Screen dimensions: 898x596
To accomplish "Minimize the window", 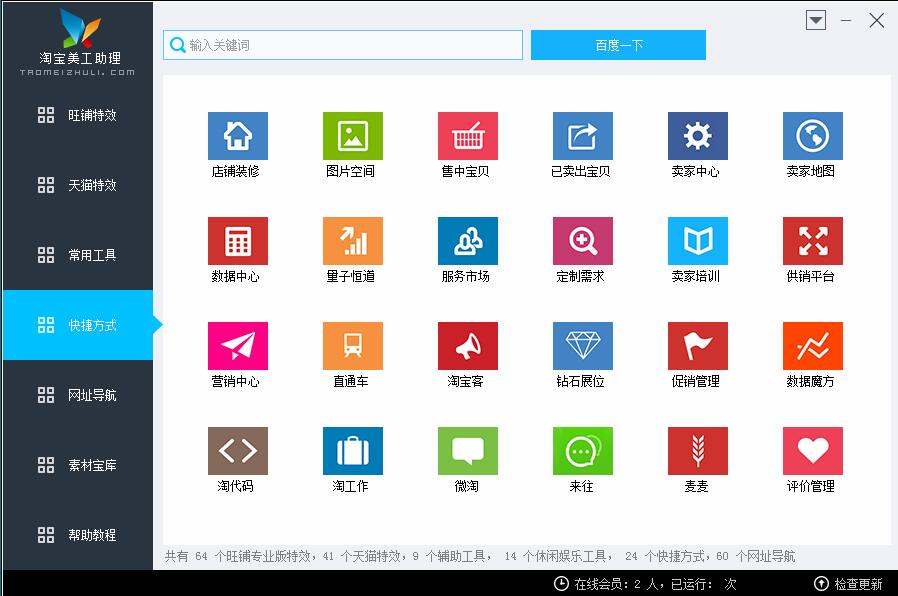I will [846, 20].
